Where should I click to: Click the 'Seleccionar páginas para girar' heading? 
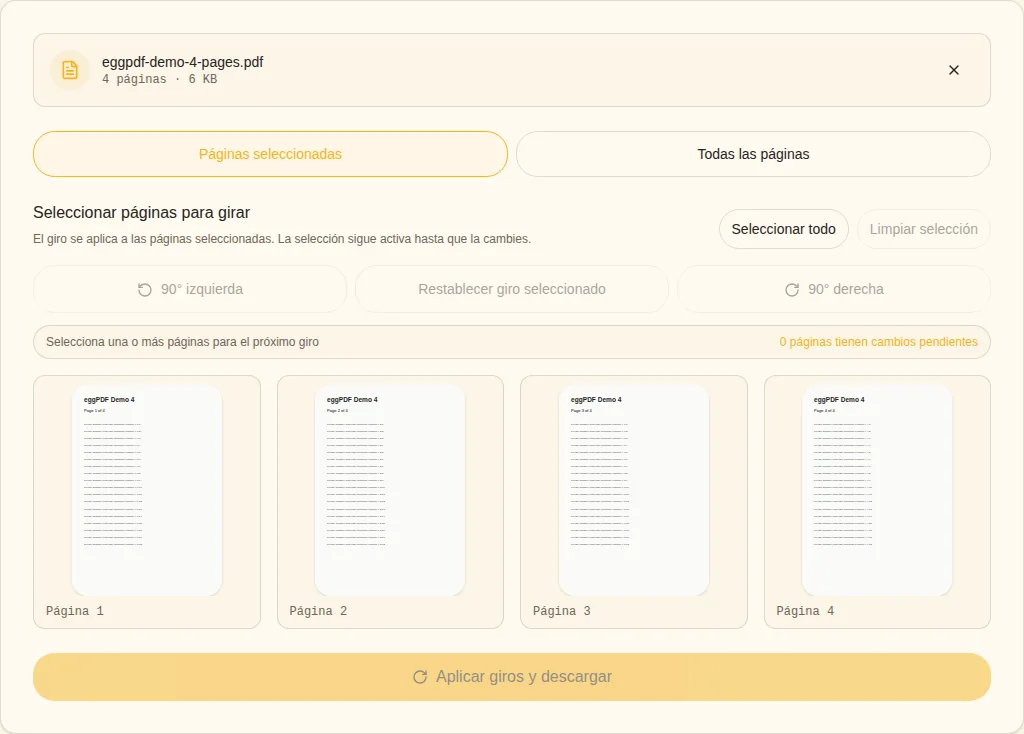coord(142,212)
